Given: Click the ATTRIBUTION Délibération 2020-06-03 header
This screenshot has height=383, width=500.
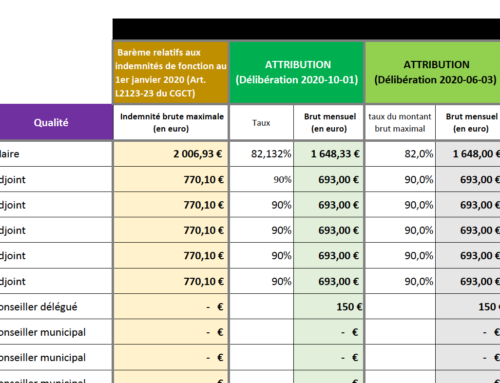Looking at the screenshot, I should coord(433,72).
